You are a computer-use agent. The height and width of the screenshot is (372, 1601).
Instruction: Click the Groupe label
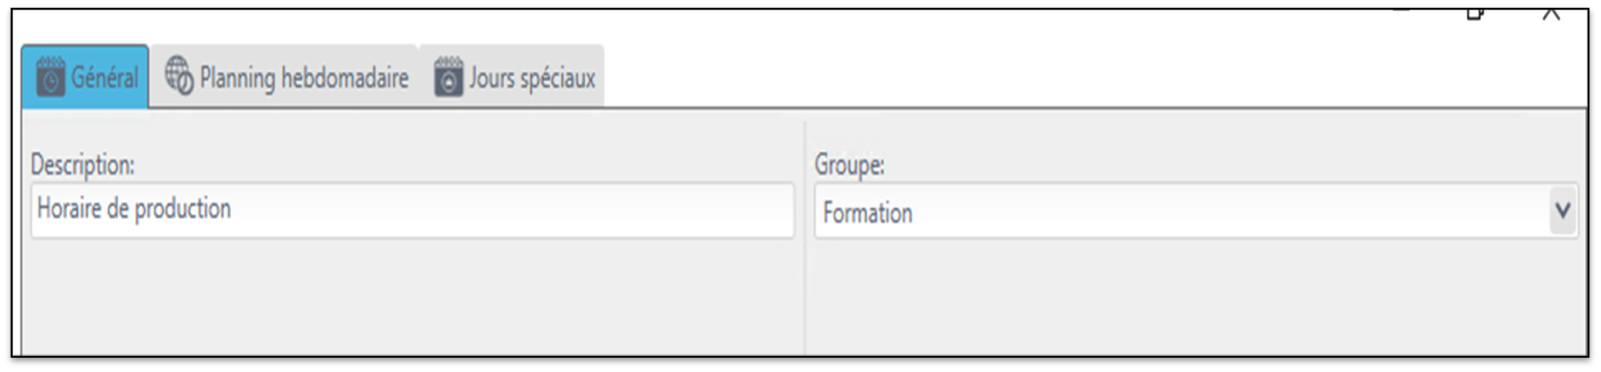849,164
